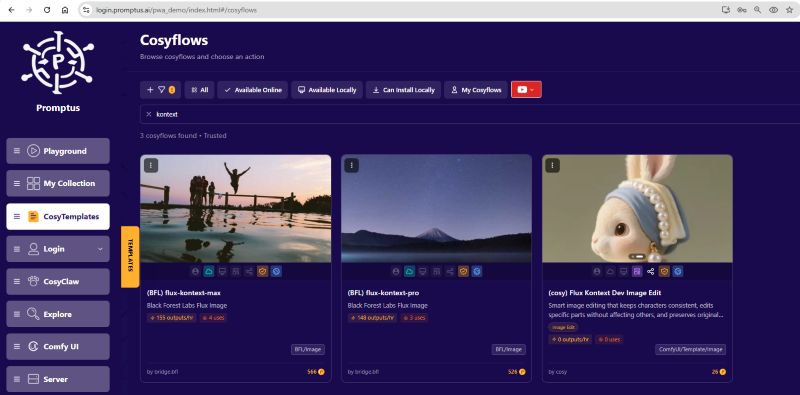
Task: Click the browser home icon
Action: coord(65,10)
